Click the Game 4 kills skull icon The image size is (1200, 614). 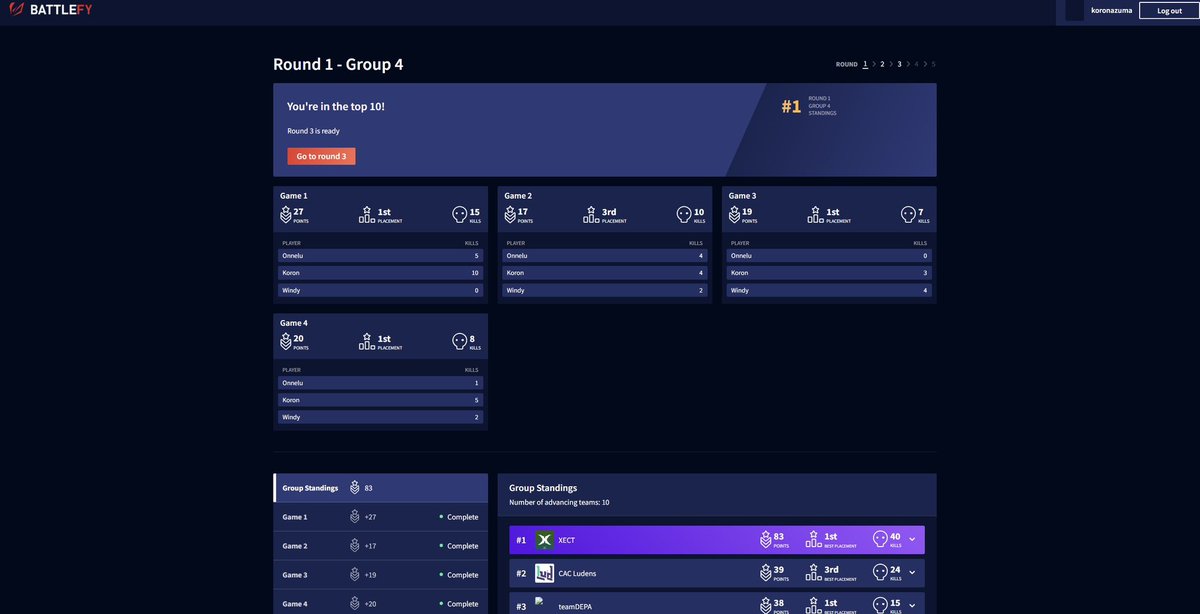(x=460, y=341)
